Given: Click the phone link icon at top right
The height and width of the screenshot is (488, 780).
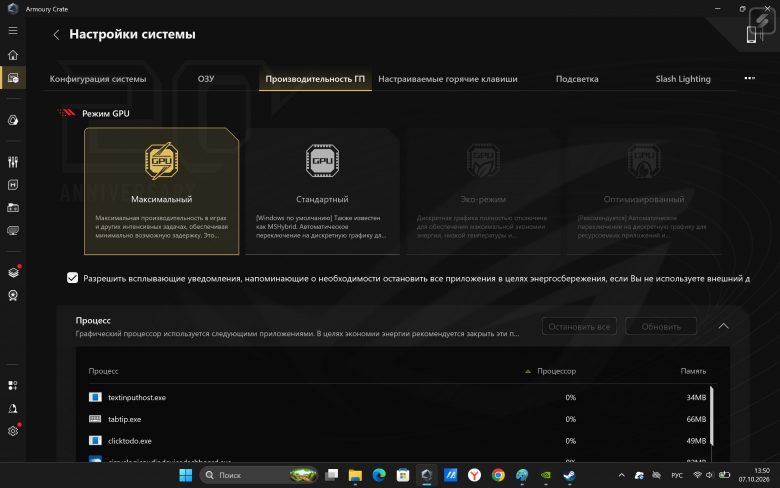Looking at the screenshot, I should (x=752, y=34).
